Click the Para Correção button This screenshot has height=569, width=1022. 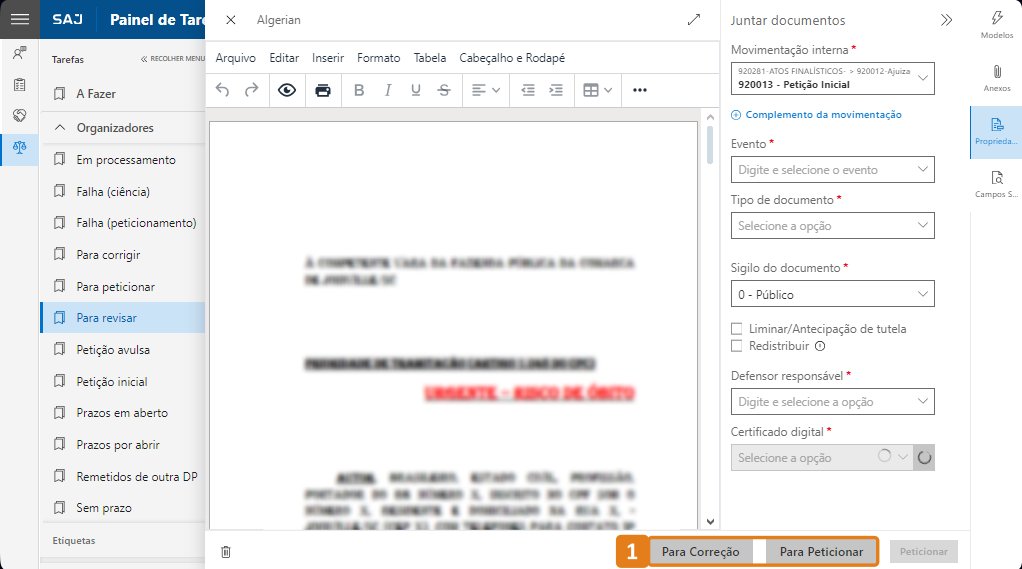tap(701, 552)
